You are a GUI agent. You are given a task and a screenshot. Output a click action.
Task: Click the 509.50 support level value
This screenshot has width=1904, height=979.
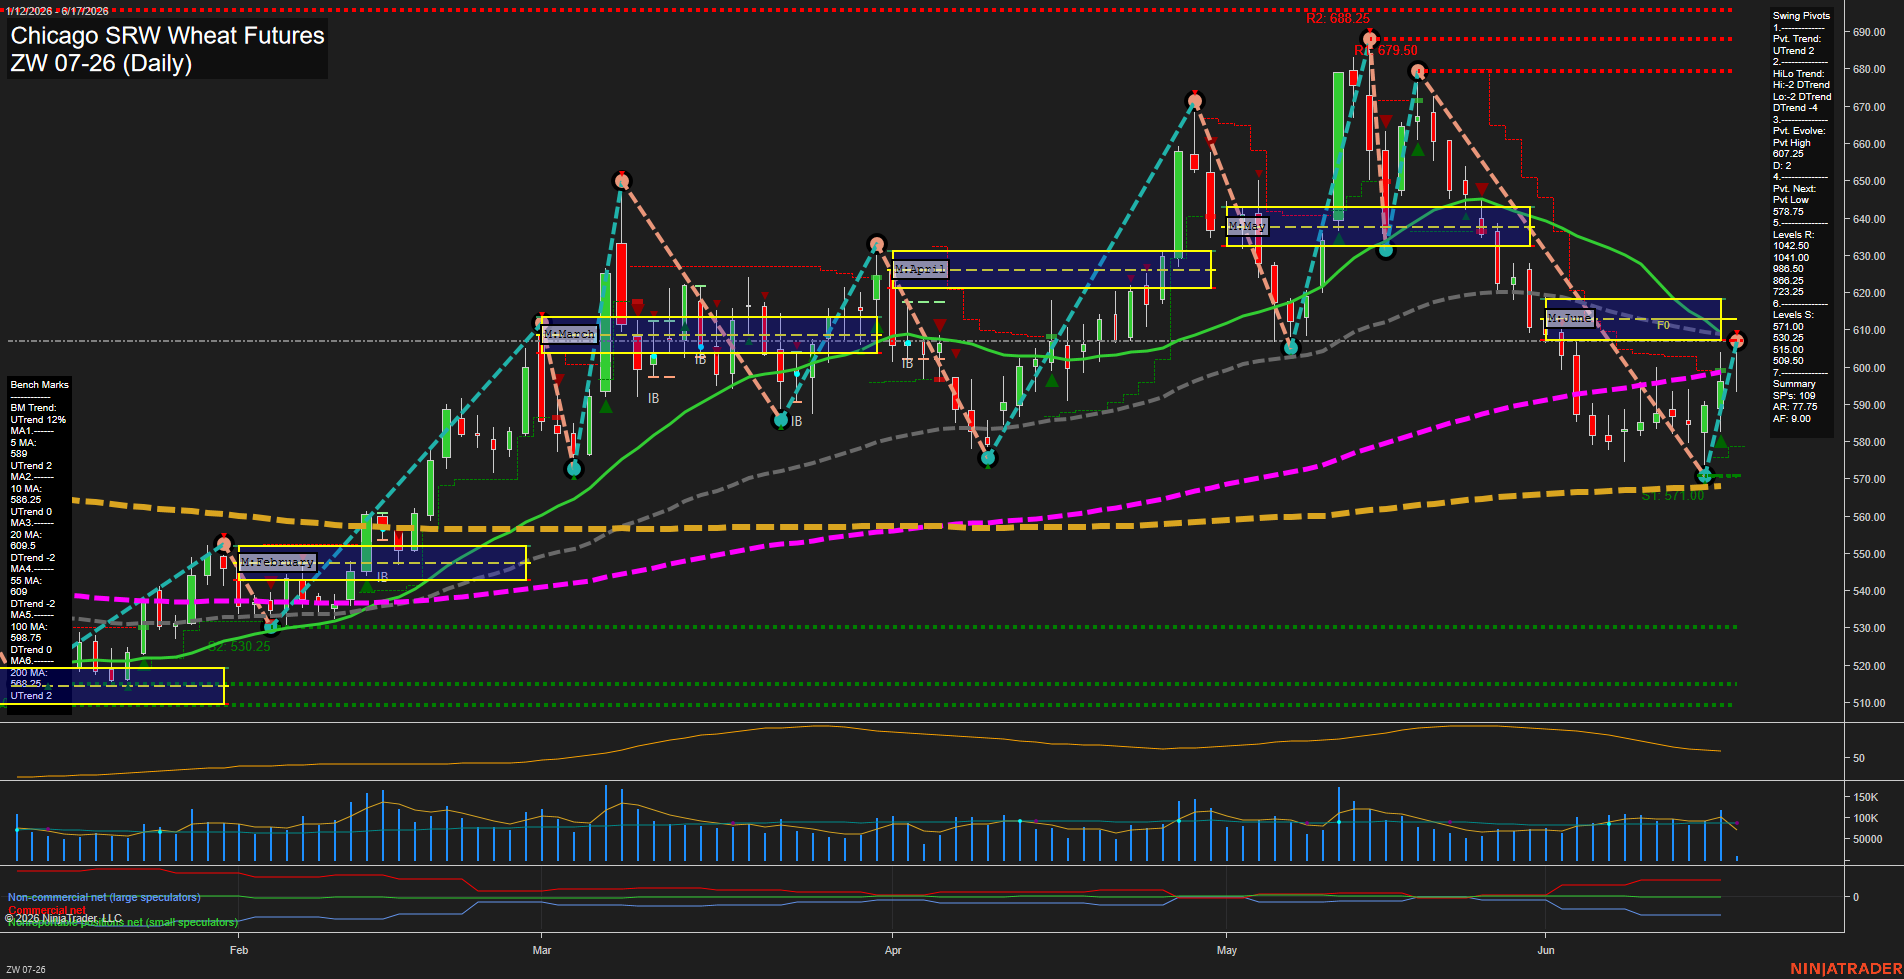coord(1788,361)
